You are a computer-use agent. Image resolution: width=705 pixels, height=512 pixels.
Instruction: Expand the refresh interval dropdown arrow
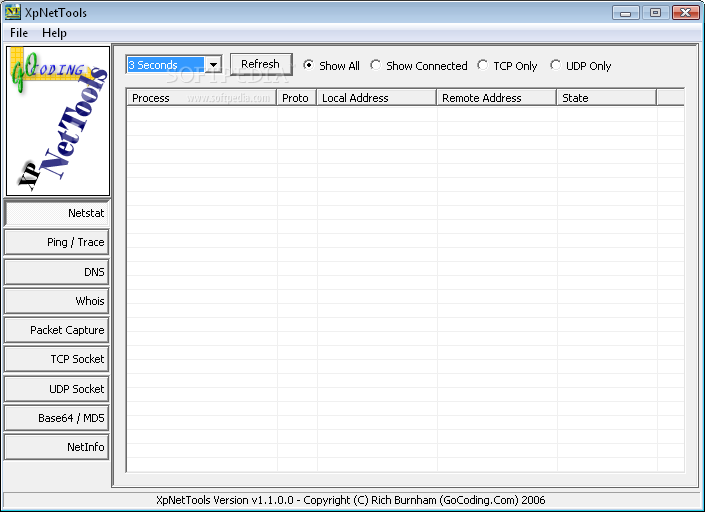point(214,65)
